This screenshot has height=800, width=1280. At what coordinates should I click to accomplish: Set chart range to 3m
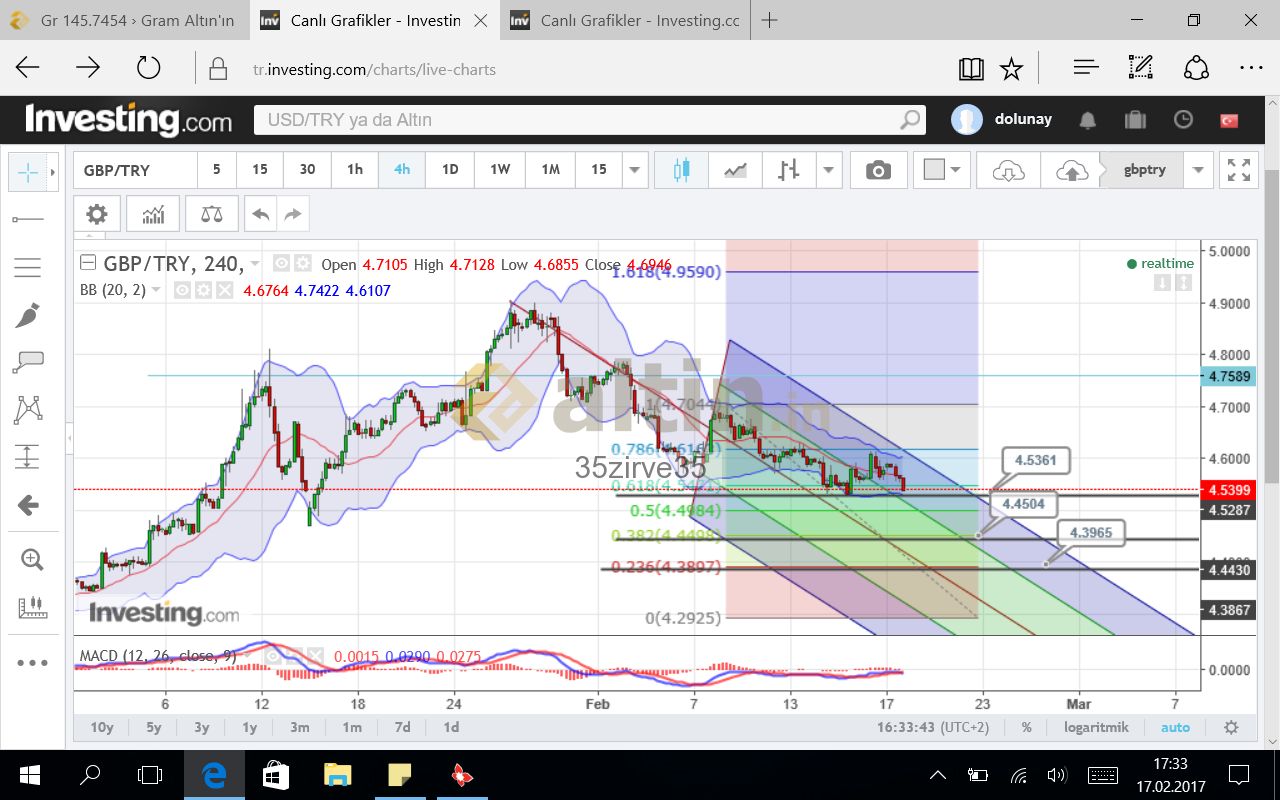coord(300,727)
